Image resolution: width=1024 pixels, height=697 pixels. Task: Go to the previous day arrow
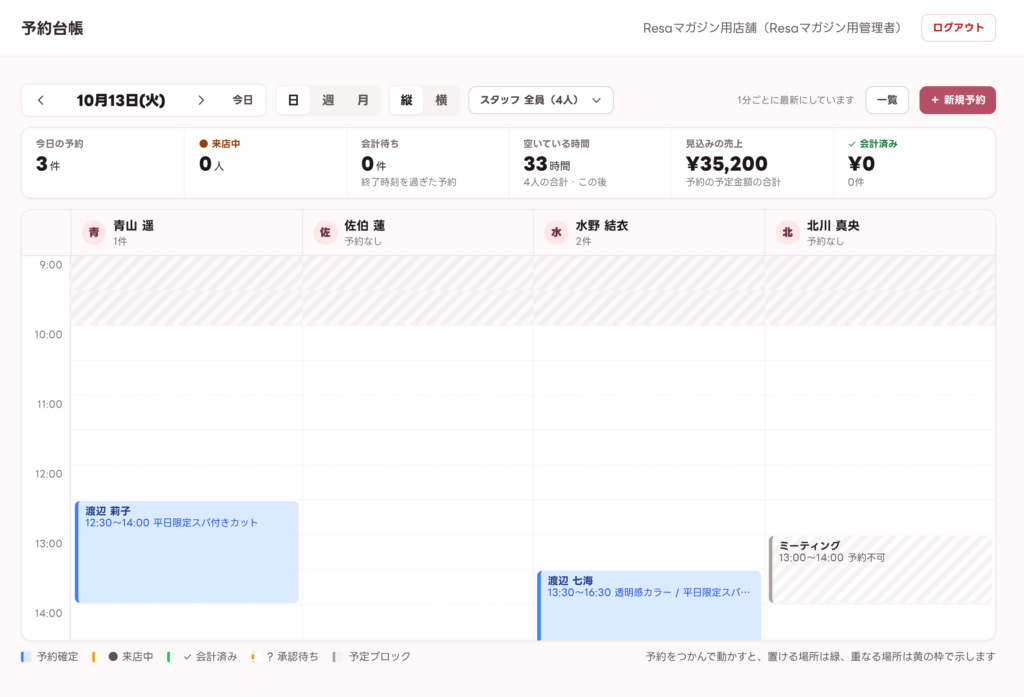40,100
